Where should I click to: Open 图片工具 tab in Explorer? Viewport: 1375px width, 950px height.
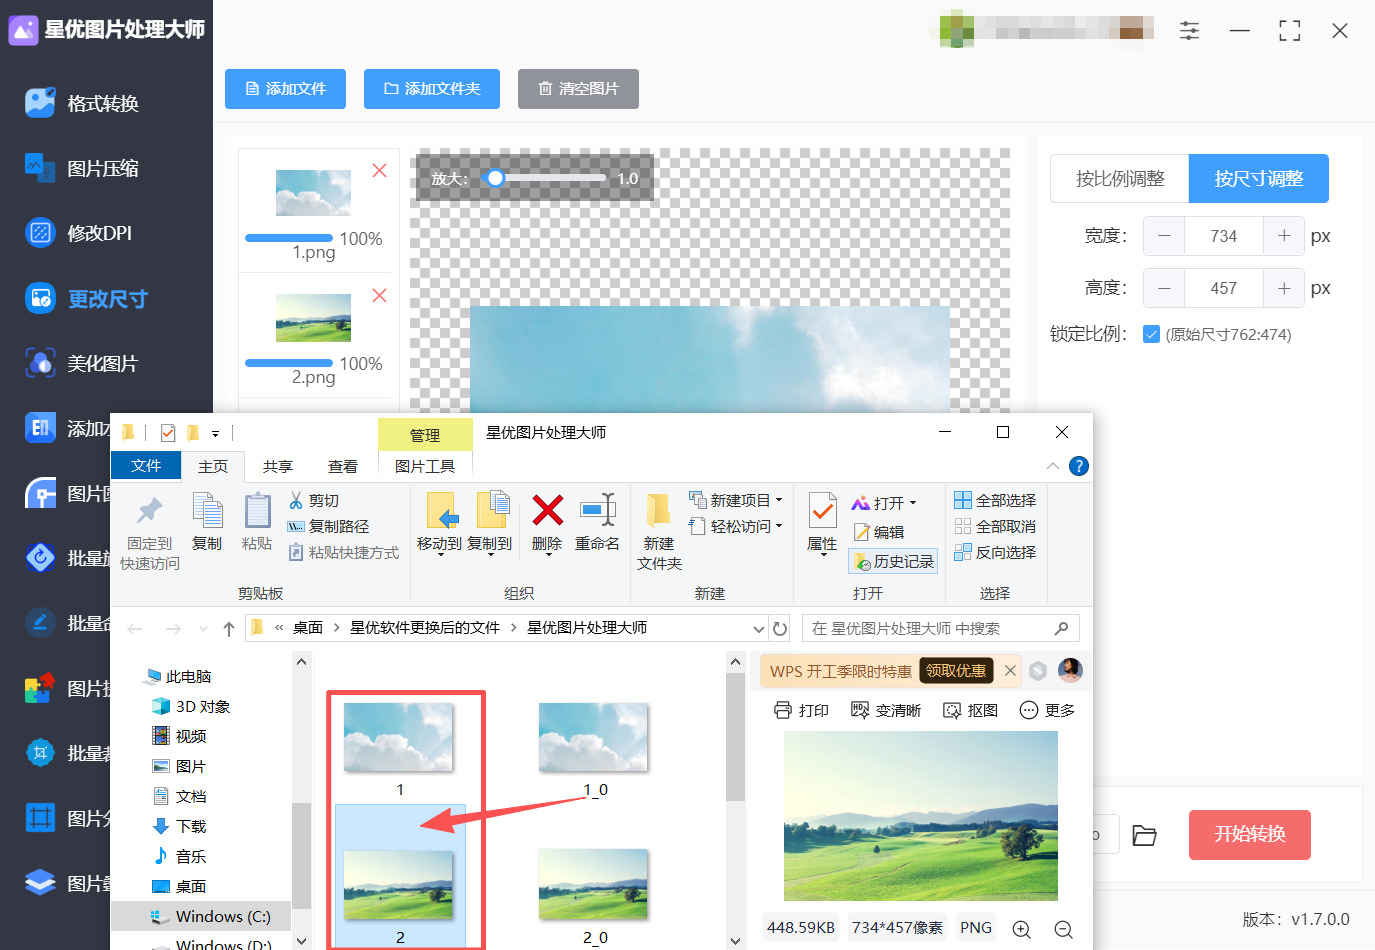tap(425, 466)
